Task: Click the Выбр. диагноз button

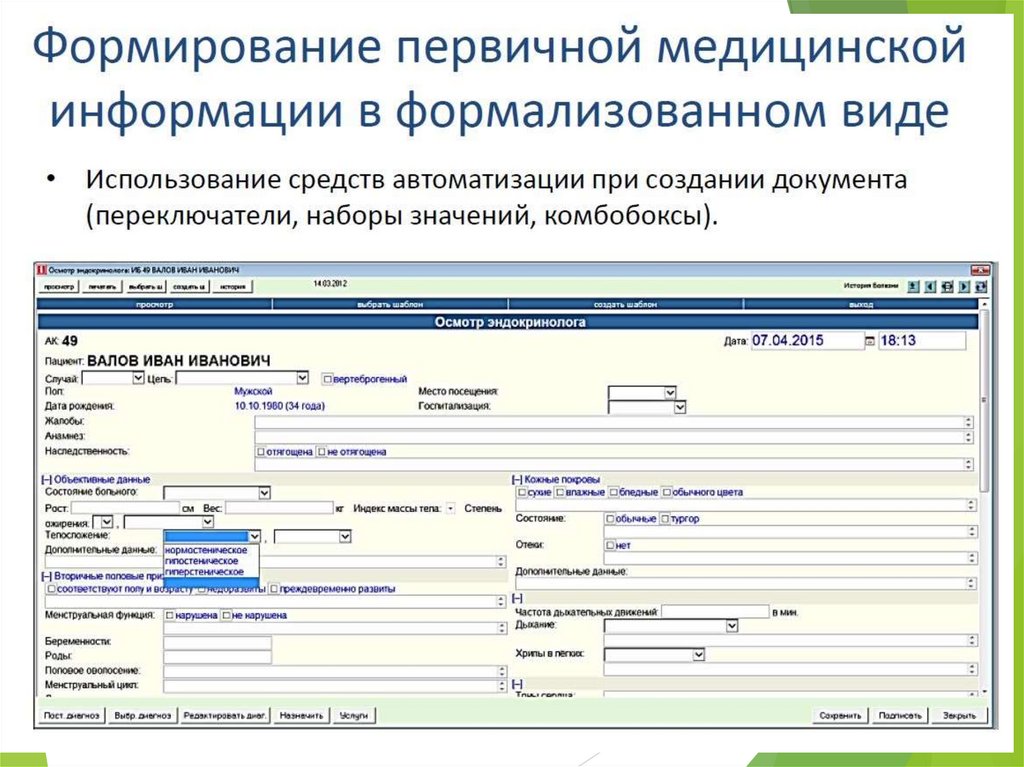Action: (142, 716)
